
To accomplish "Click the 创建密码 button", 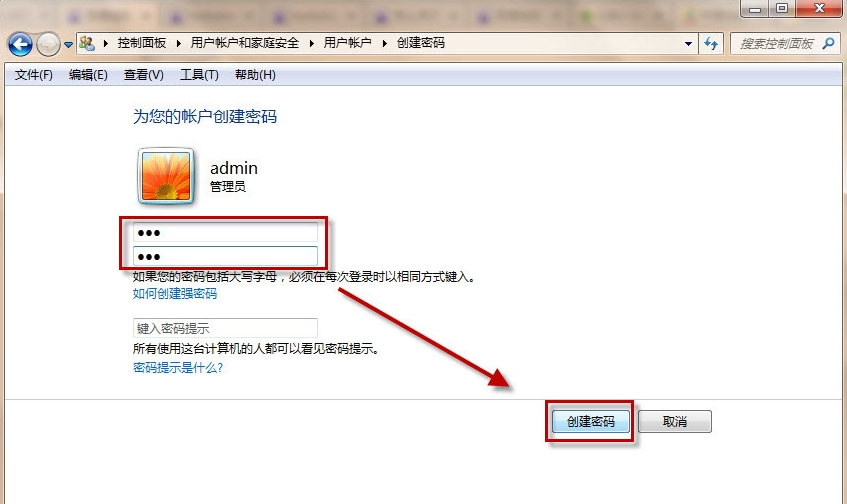I will click(589, 422).
